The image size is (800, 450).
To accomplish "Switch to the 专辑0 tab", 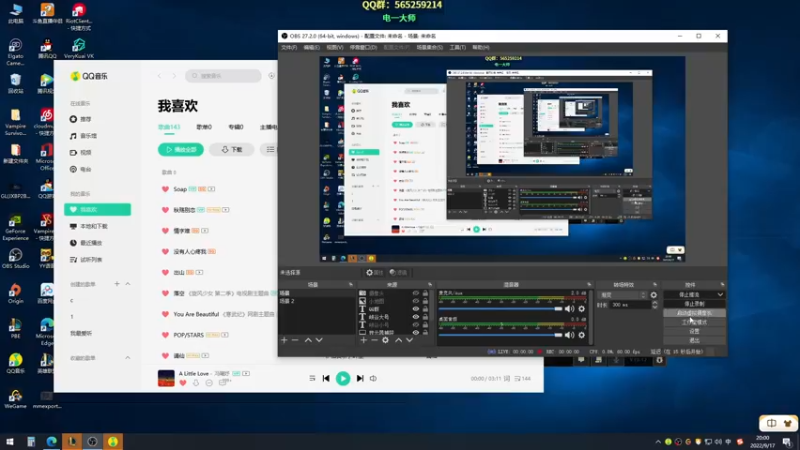I will [236, 127].
